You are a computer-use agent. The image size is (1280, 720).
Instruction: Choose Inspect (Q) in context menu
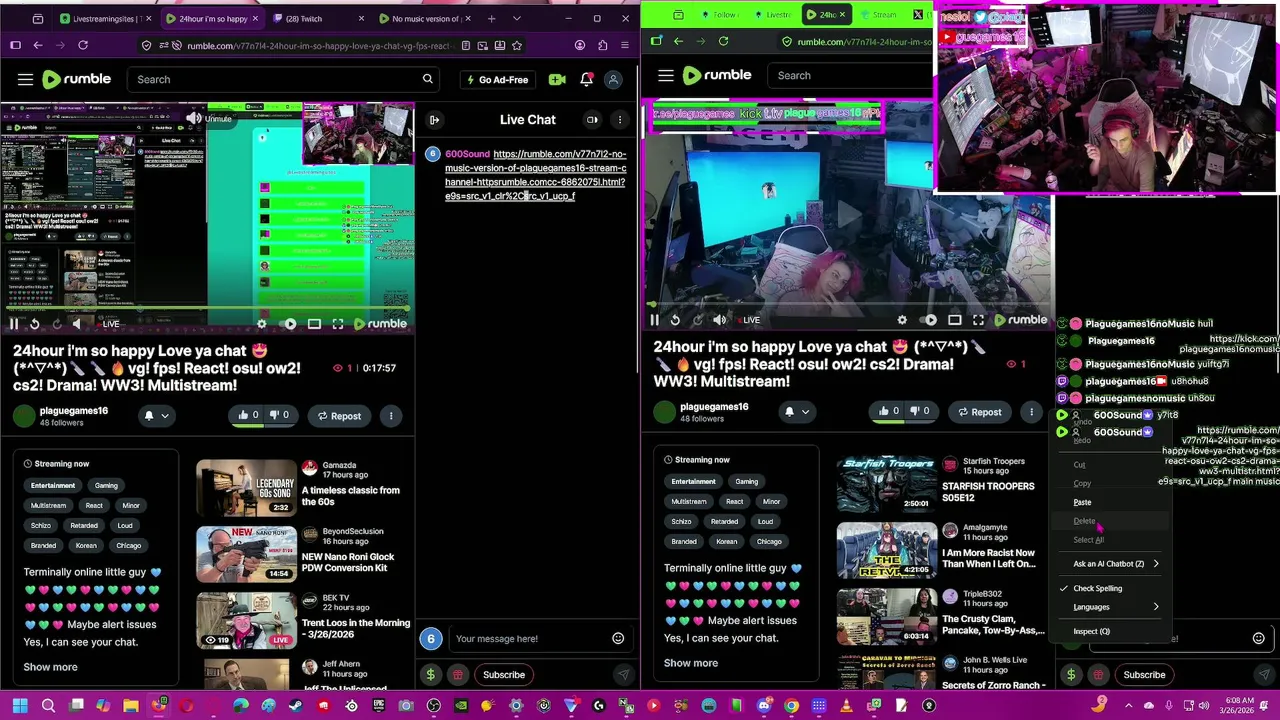click(1091, 631)
